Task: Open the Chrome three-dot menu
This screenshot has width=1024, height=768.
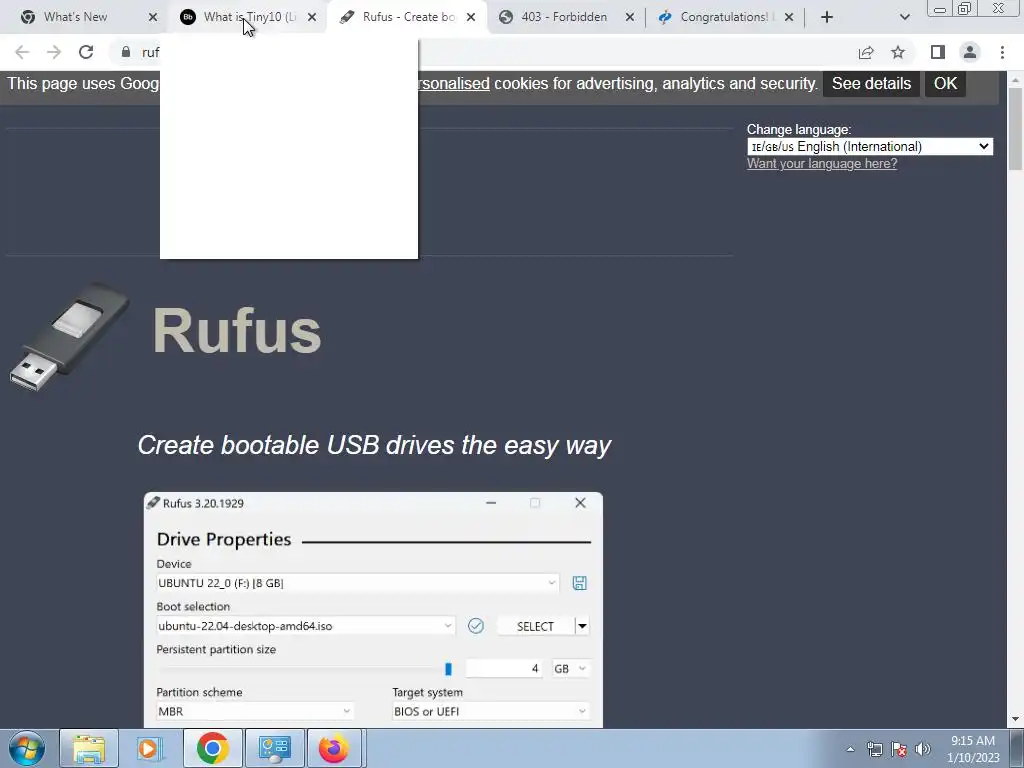Action: (1002, 52)
